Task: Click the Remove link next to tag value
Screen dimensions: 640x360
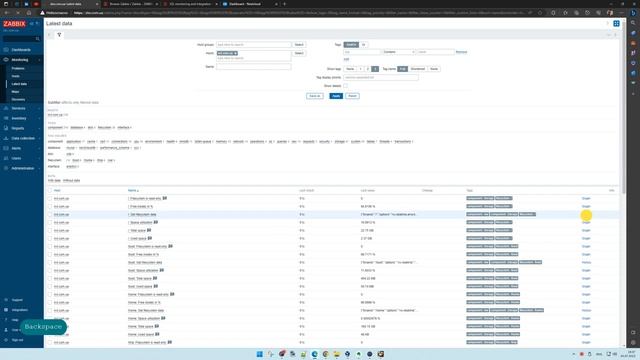Action: tap(461, 52)
